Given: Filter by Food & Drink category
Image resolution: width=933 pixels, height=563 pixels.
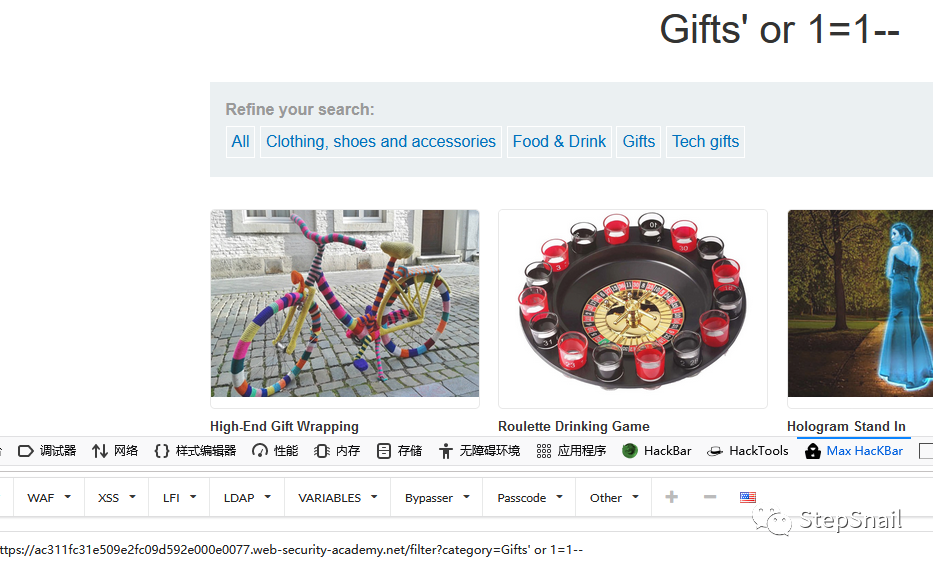Looking at the screenshot, I should pyautogui.click(x=559, y=142).
